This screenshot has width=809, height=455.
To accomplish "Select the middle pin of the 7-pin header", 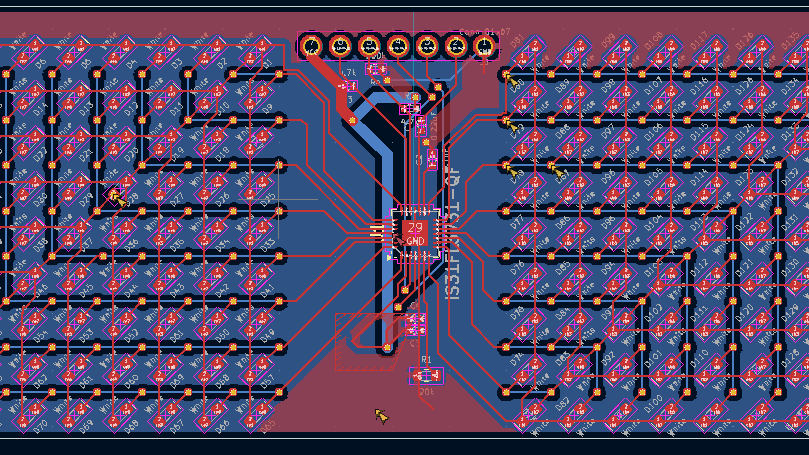I will coord(398,46).
